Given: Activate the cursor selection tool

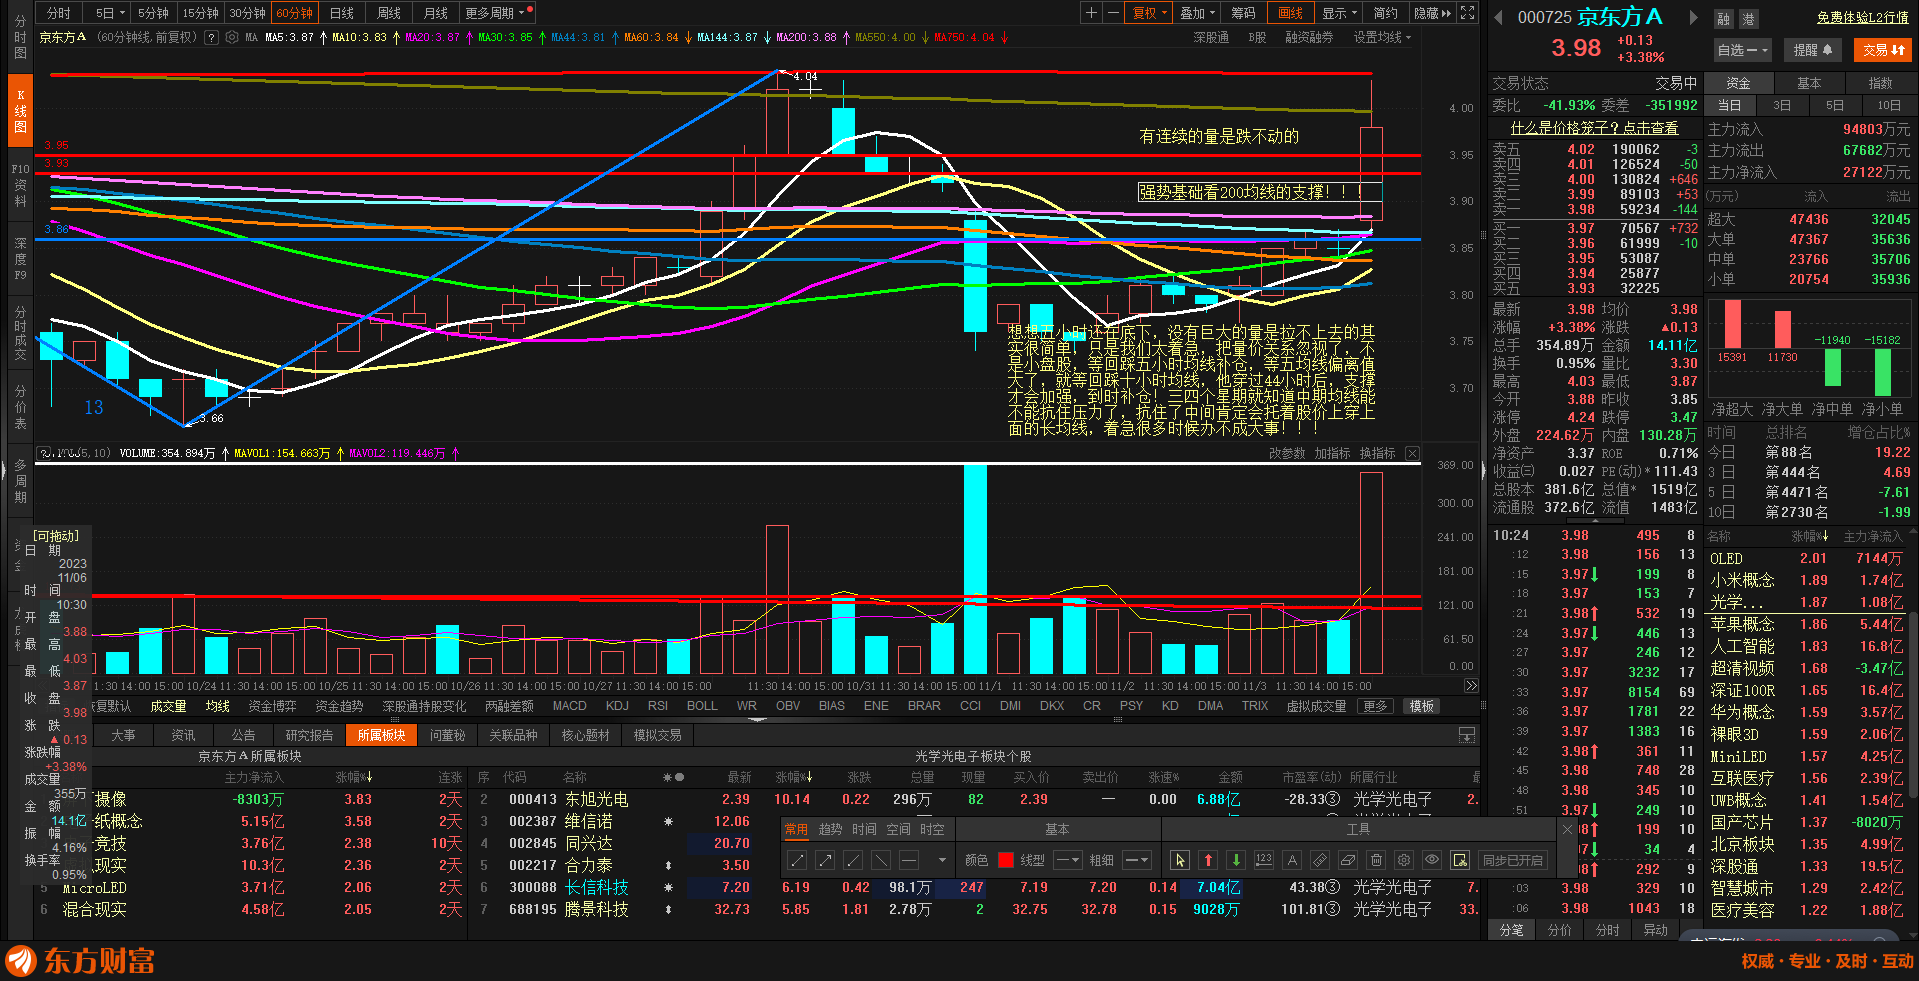Looking at the screenshot, I should pyautogui.click(x=1180, y=860).
